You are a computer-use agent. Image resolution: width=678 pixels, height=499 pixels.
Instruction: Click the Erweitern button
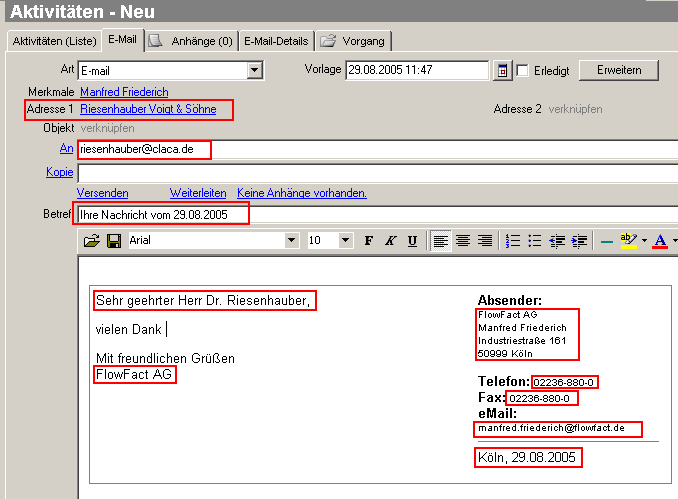click(x=619, y=70)
